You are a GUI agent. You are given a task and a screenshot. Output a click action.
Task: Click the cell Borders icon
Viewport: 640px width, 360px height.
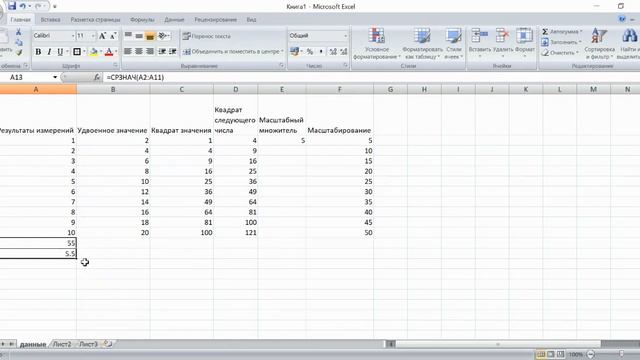[77, 52]
